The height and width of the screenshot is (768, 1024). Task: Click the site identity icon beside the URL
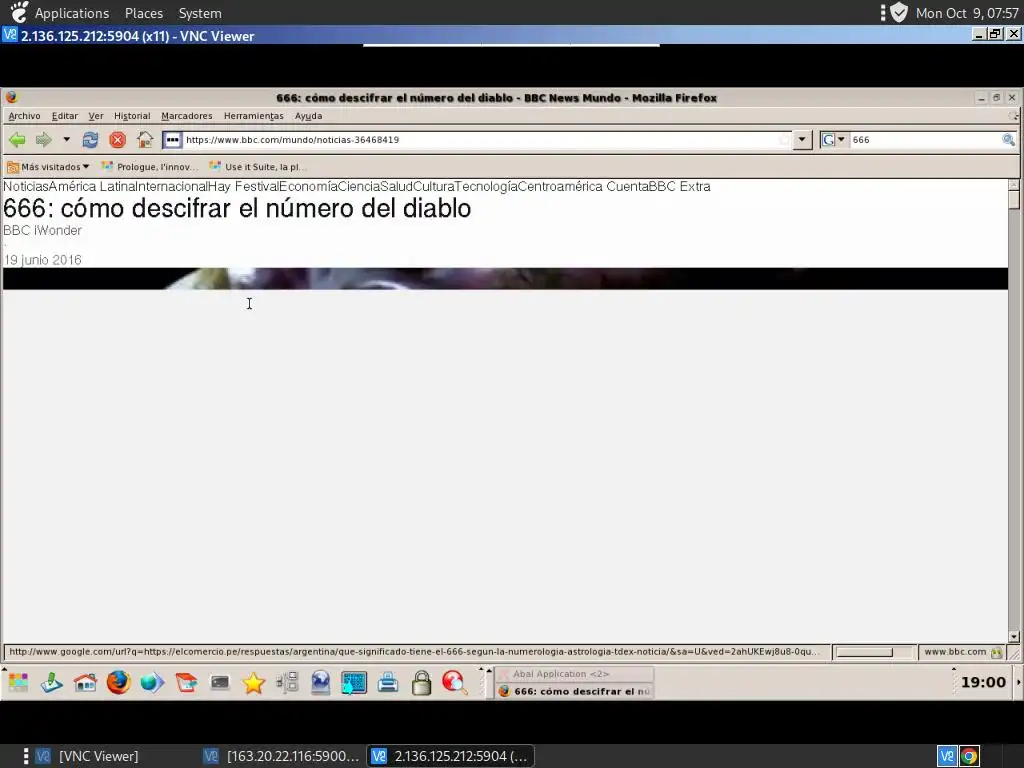tap(172, 140)
